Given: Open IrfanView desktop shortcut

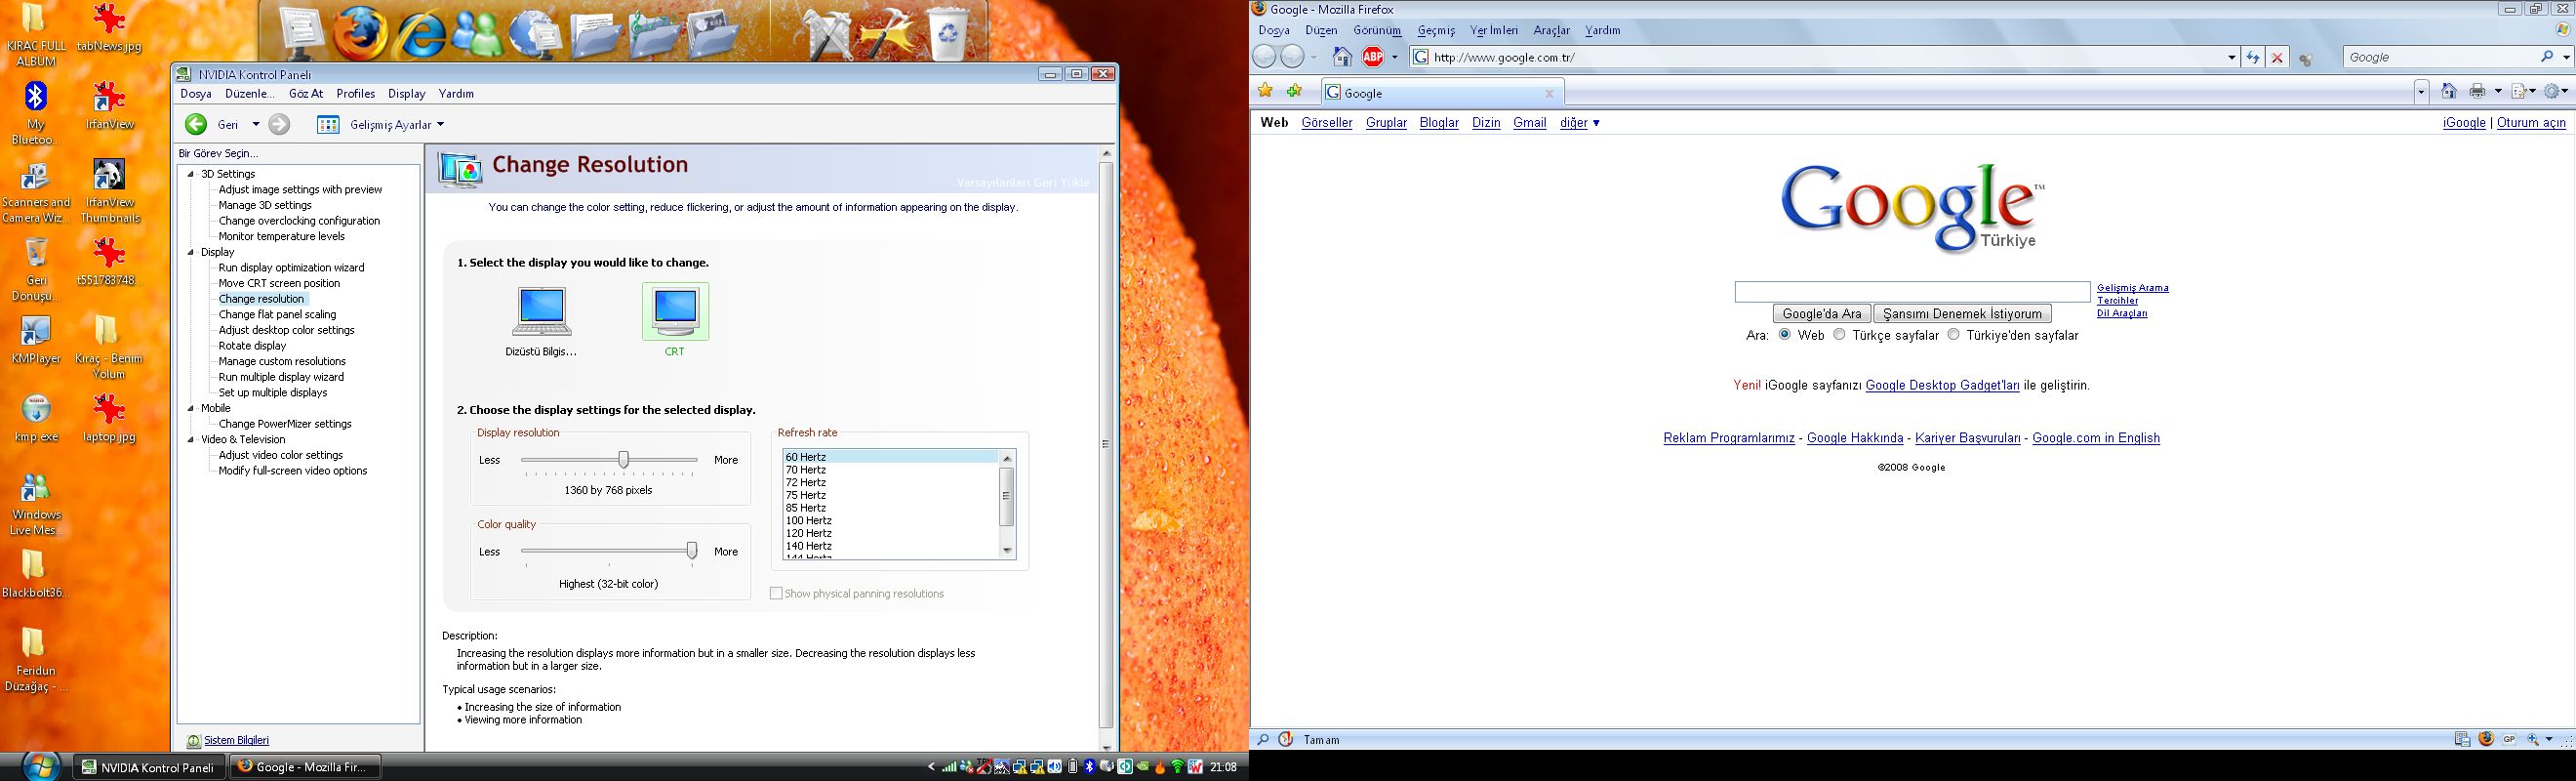Looking at the screenshot, I should coord(109,107).
